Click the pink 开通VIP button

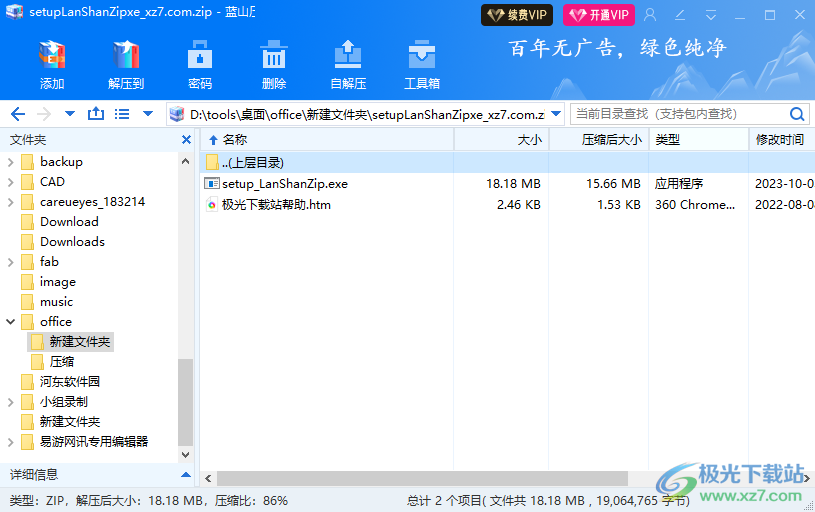(x=599, y=15)
